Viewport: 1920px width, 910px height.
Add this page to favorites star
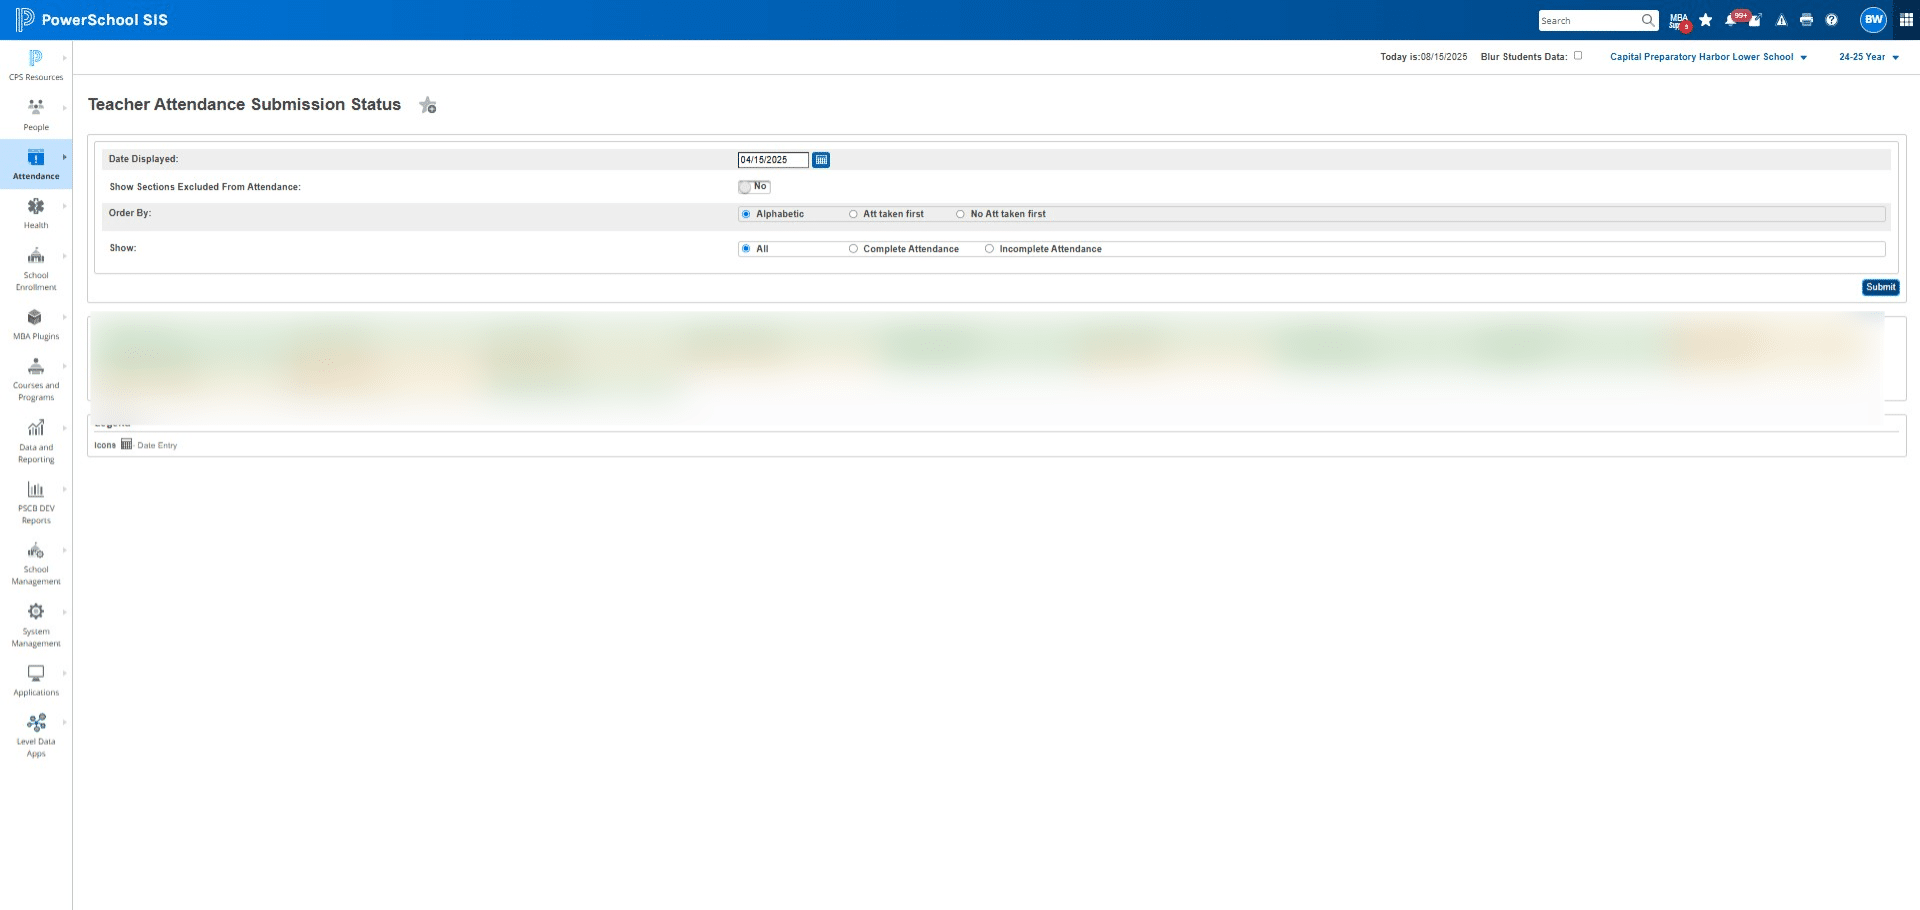click(428, 105)
